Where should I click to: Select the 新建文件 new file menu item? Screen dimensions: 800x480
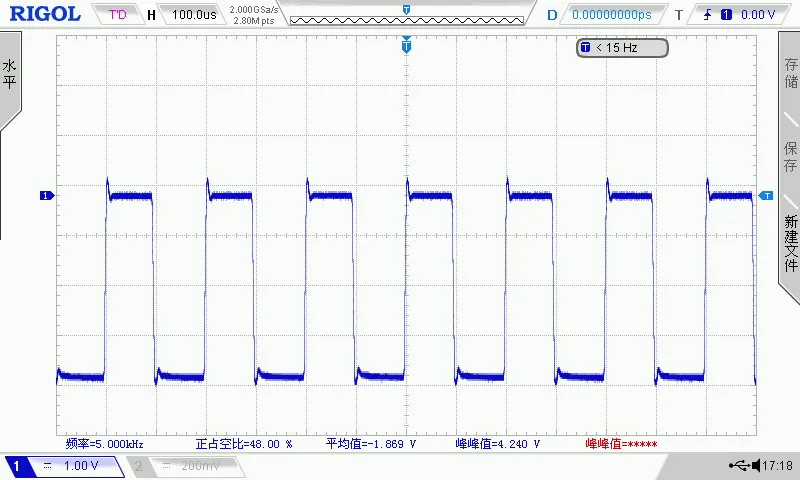pyautogui.click(x=790, y=243)
